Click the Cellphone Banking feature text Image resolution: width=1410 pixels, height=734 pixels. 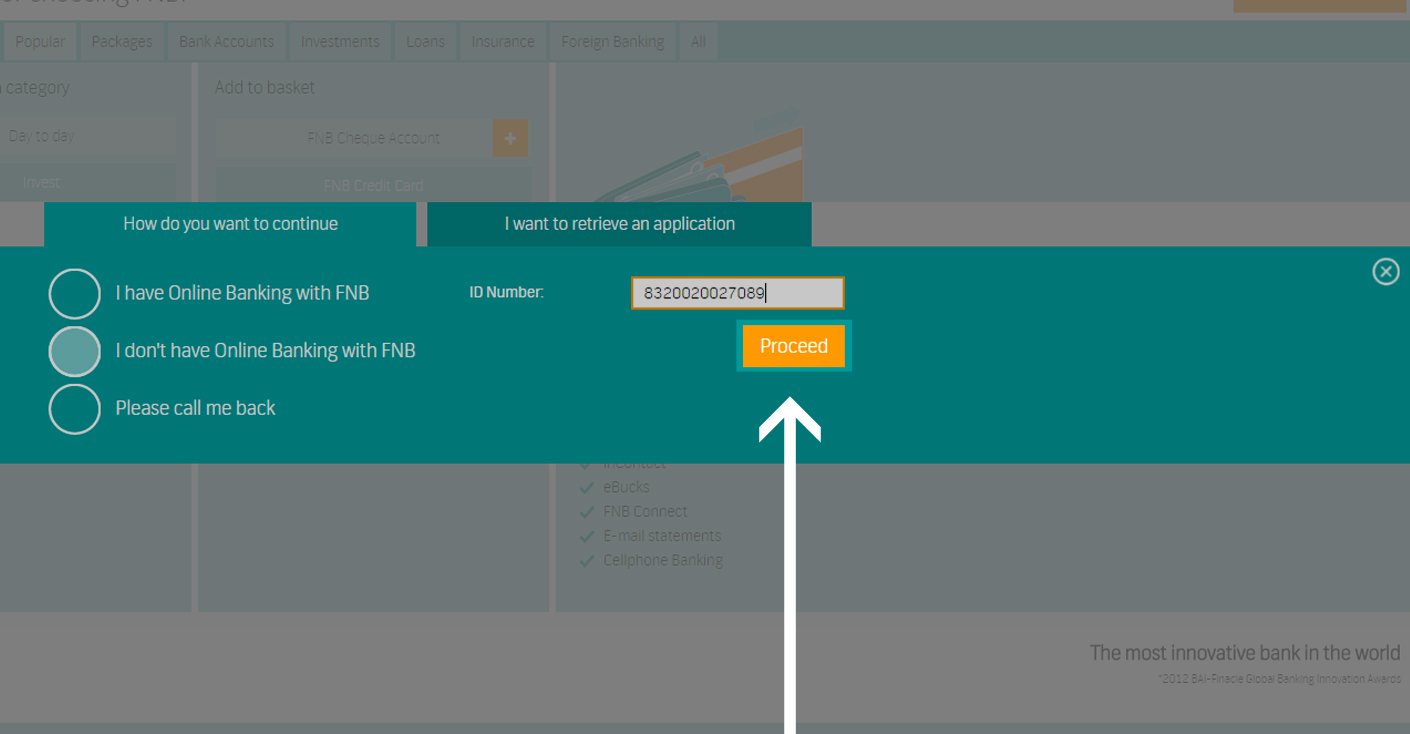tap(663, 560)
